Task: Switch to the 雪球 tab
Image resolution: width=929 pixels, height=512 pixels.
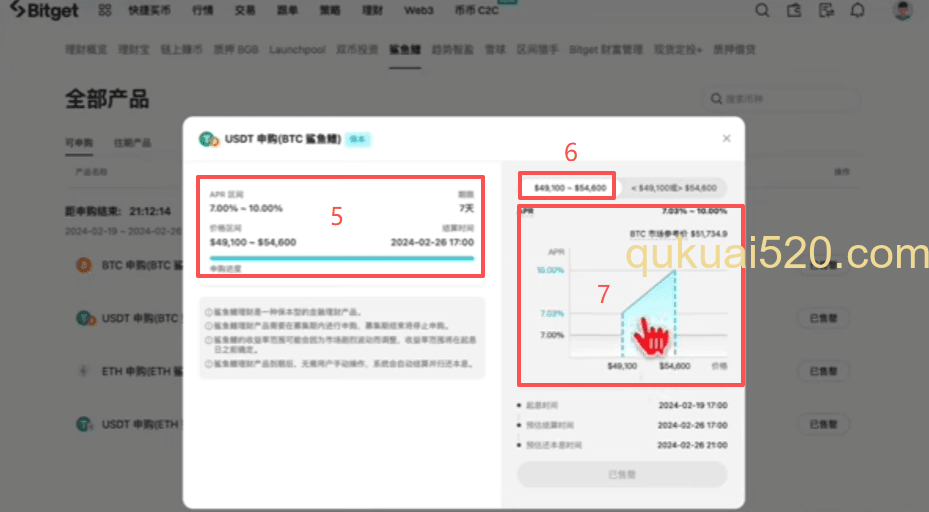Action: click(495, 50)
